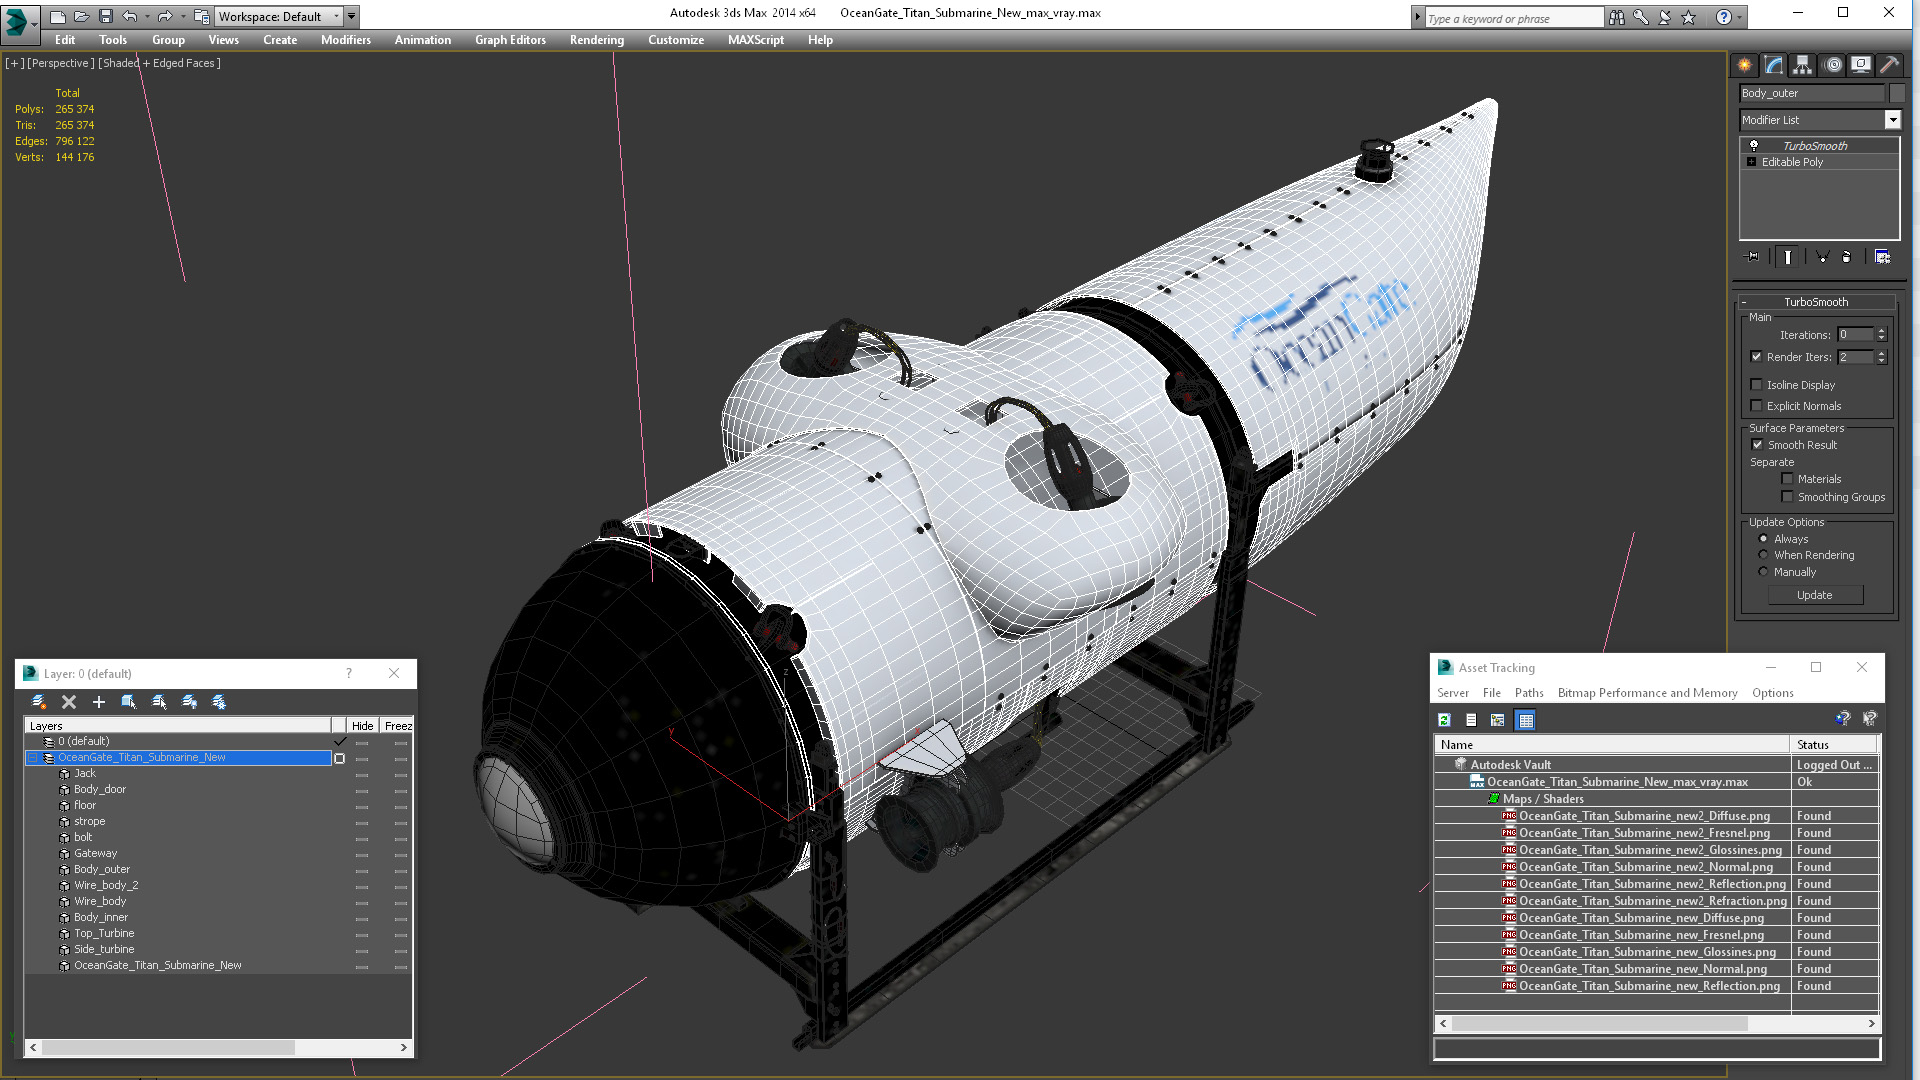Toggle Show End Result in modifier stack
This screenshot has width=1920, height=1080.
(1788, 257)
